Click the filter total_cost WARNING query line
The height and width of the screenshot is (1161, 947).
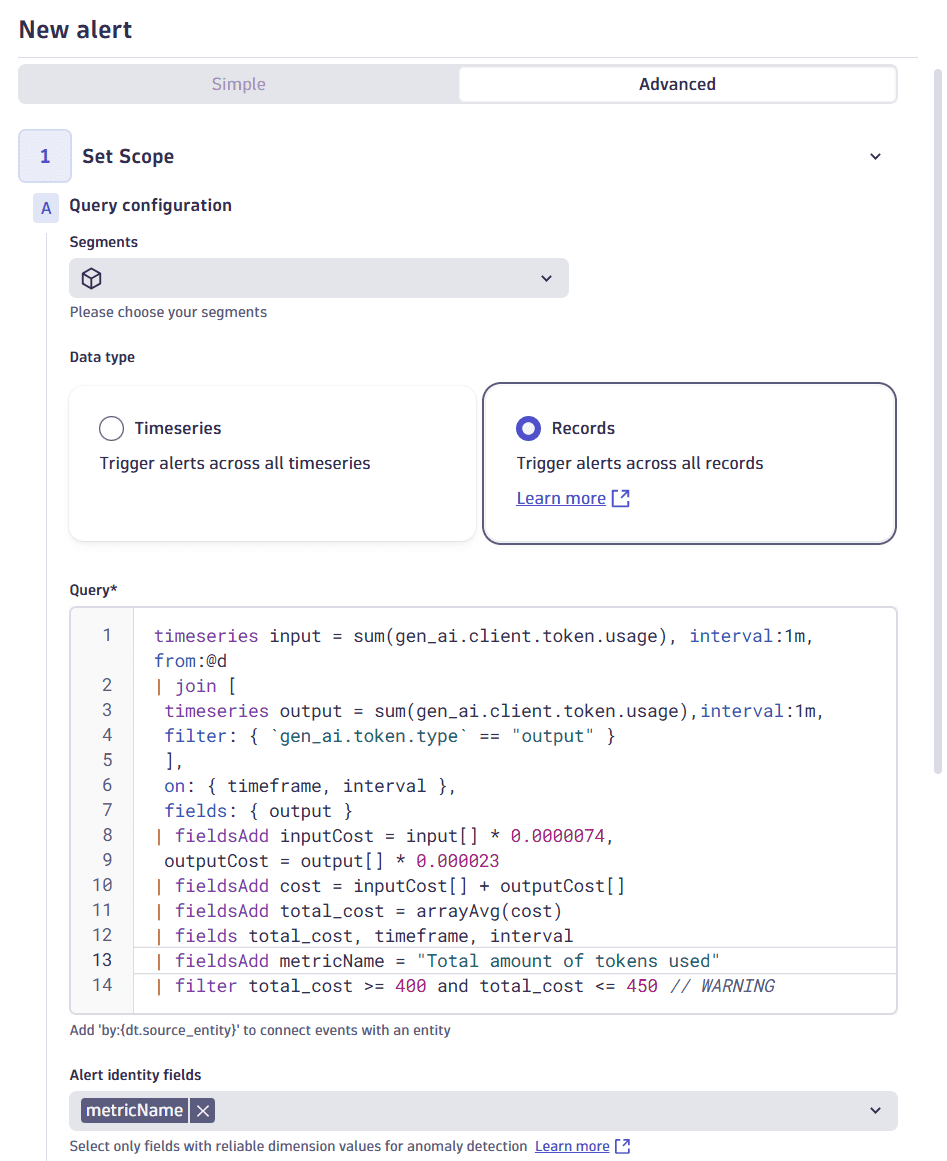[465, 986]
